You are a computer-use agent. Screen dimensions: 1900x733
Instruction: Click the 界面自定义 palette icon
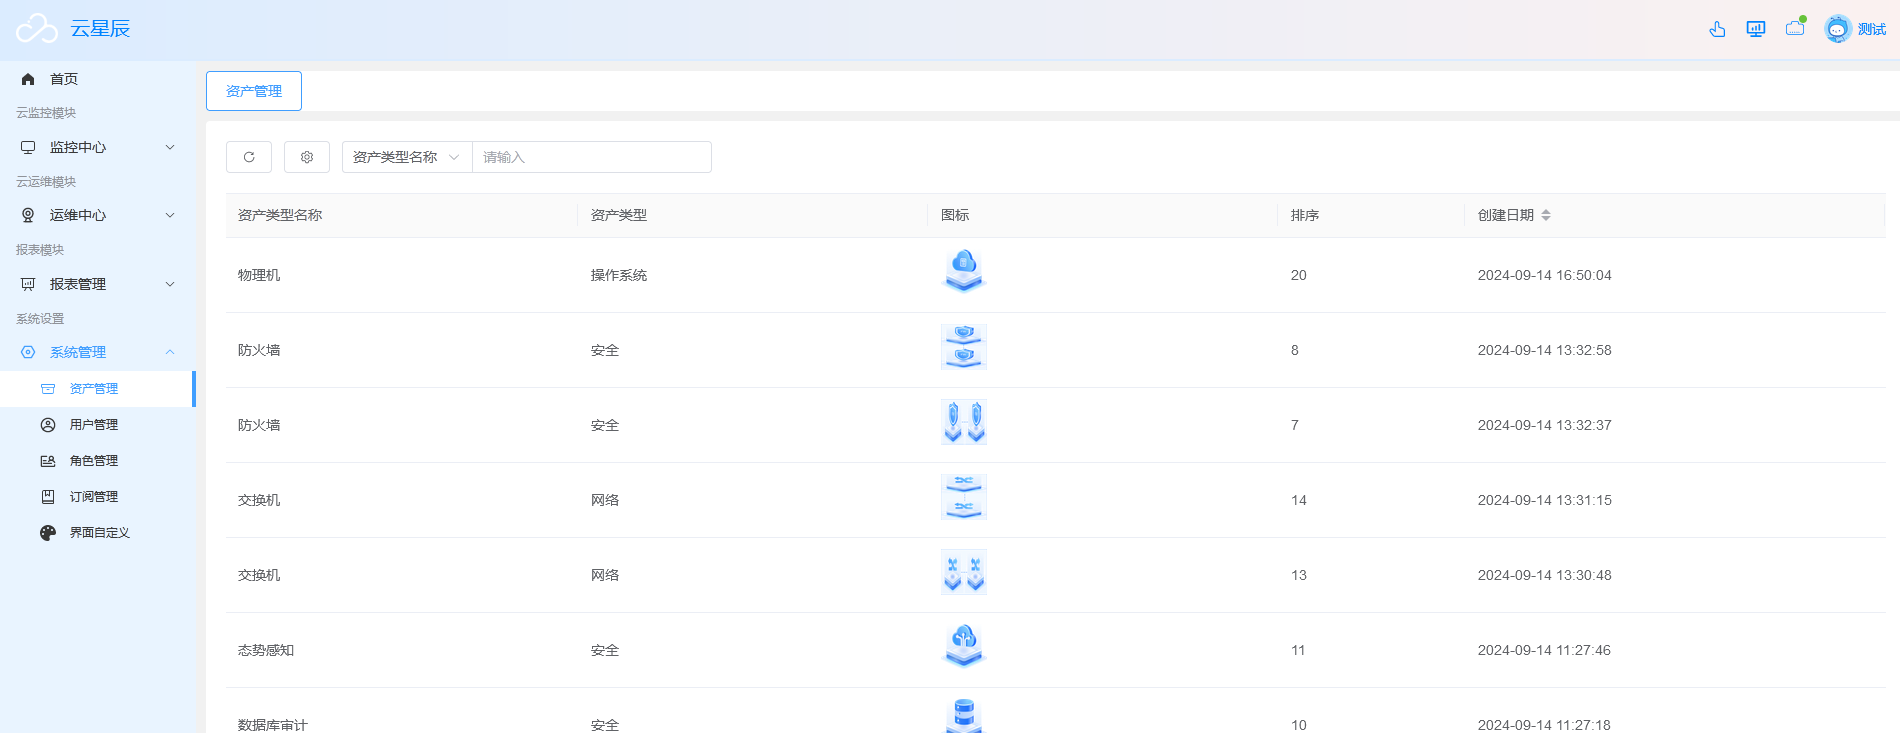pyautogui.click(x=48, y=533)
